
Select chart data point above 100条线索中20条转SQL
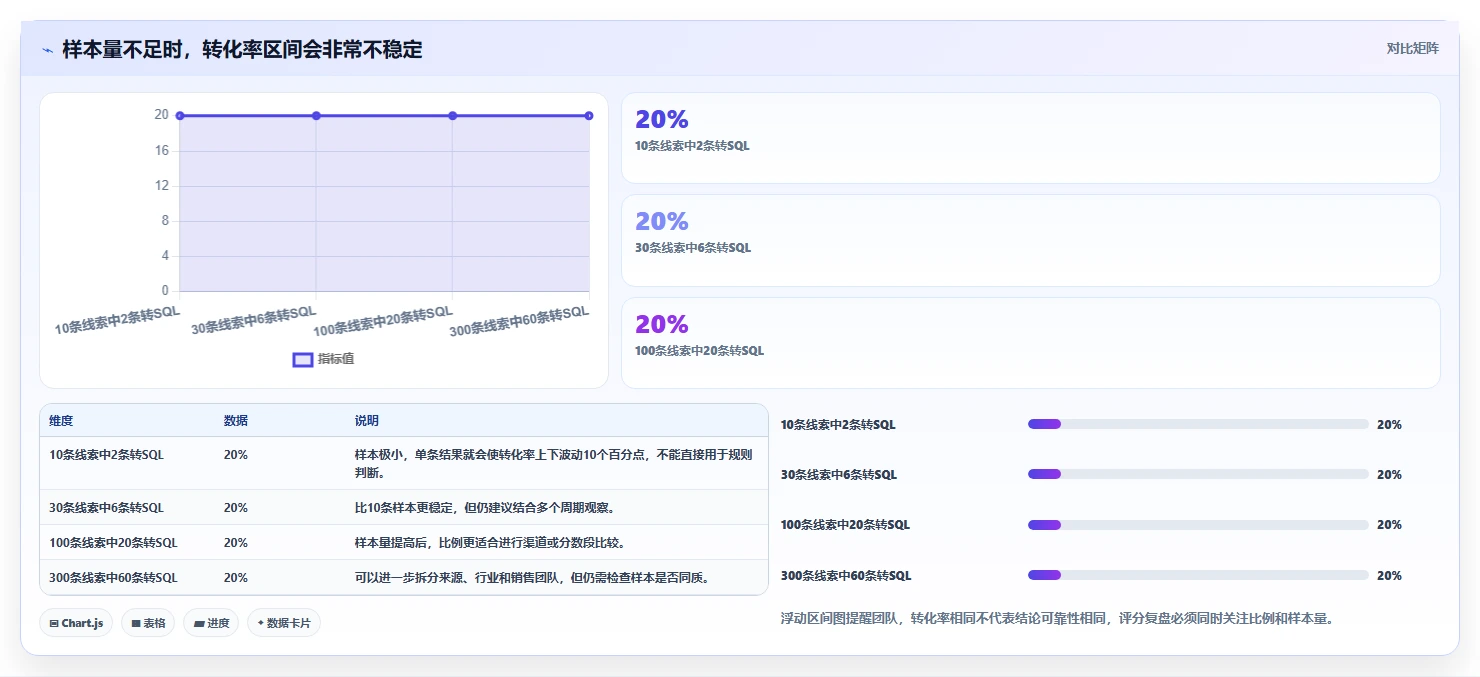[453, 116]
